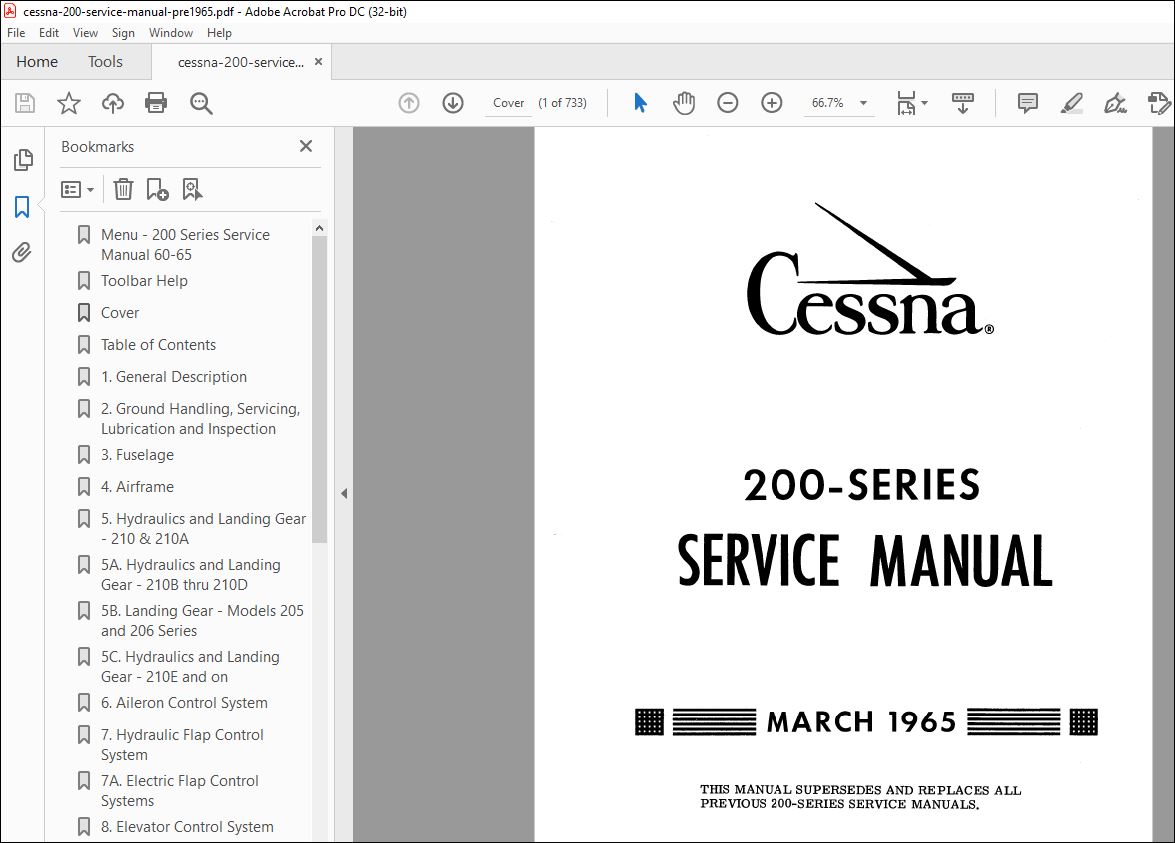Find current bookmark icon
The image size is (1175, 843).
(193, 189)
